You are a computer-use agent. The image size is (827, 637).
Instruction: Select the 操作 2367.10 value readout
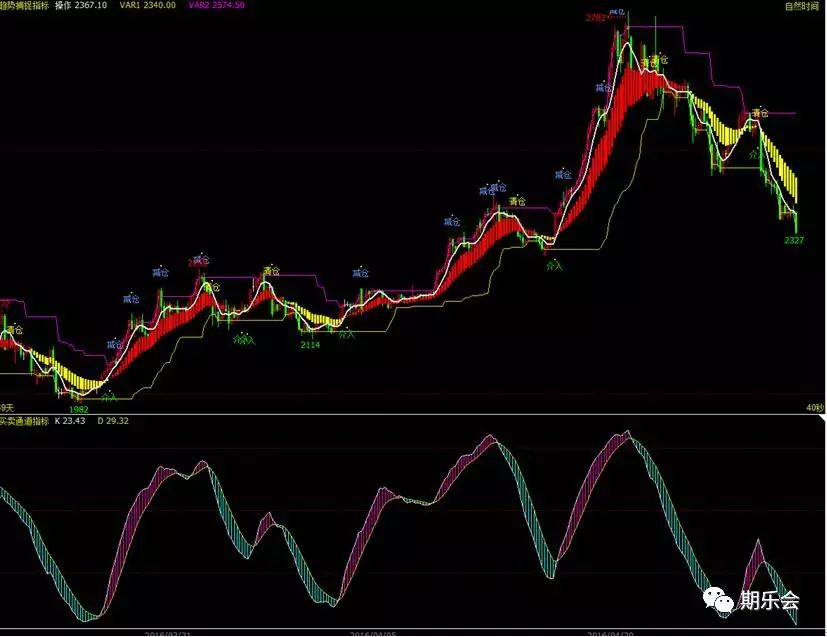click(x=81, y=5)
